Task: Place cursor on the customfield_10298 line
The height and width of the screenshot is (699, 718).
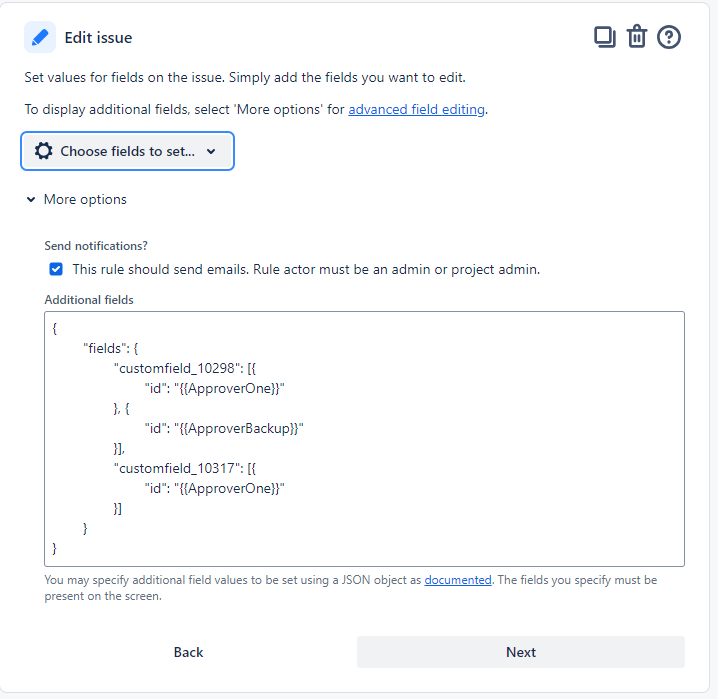Action: pyautogui.click(x=185, y=368)
